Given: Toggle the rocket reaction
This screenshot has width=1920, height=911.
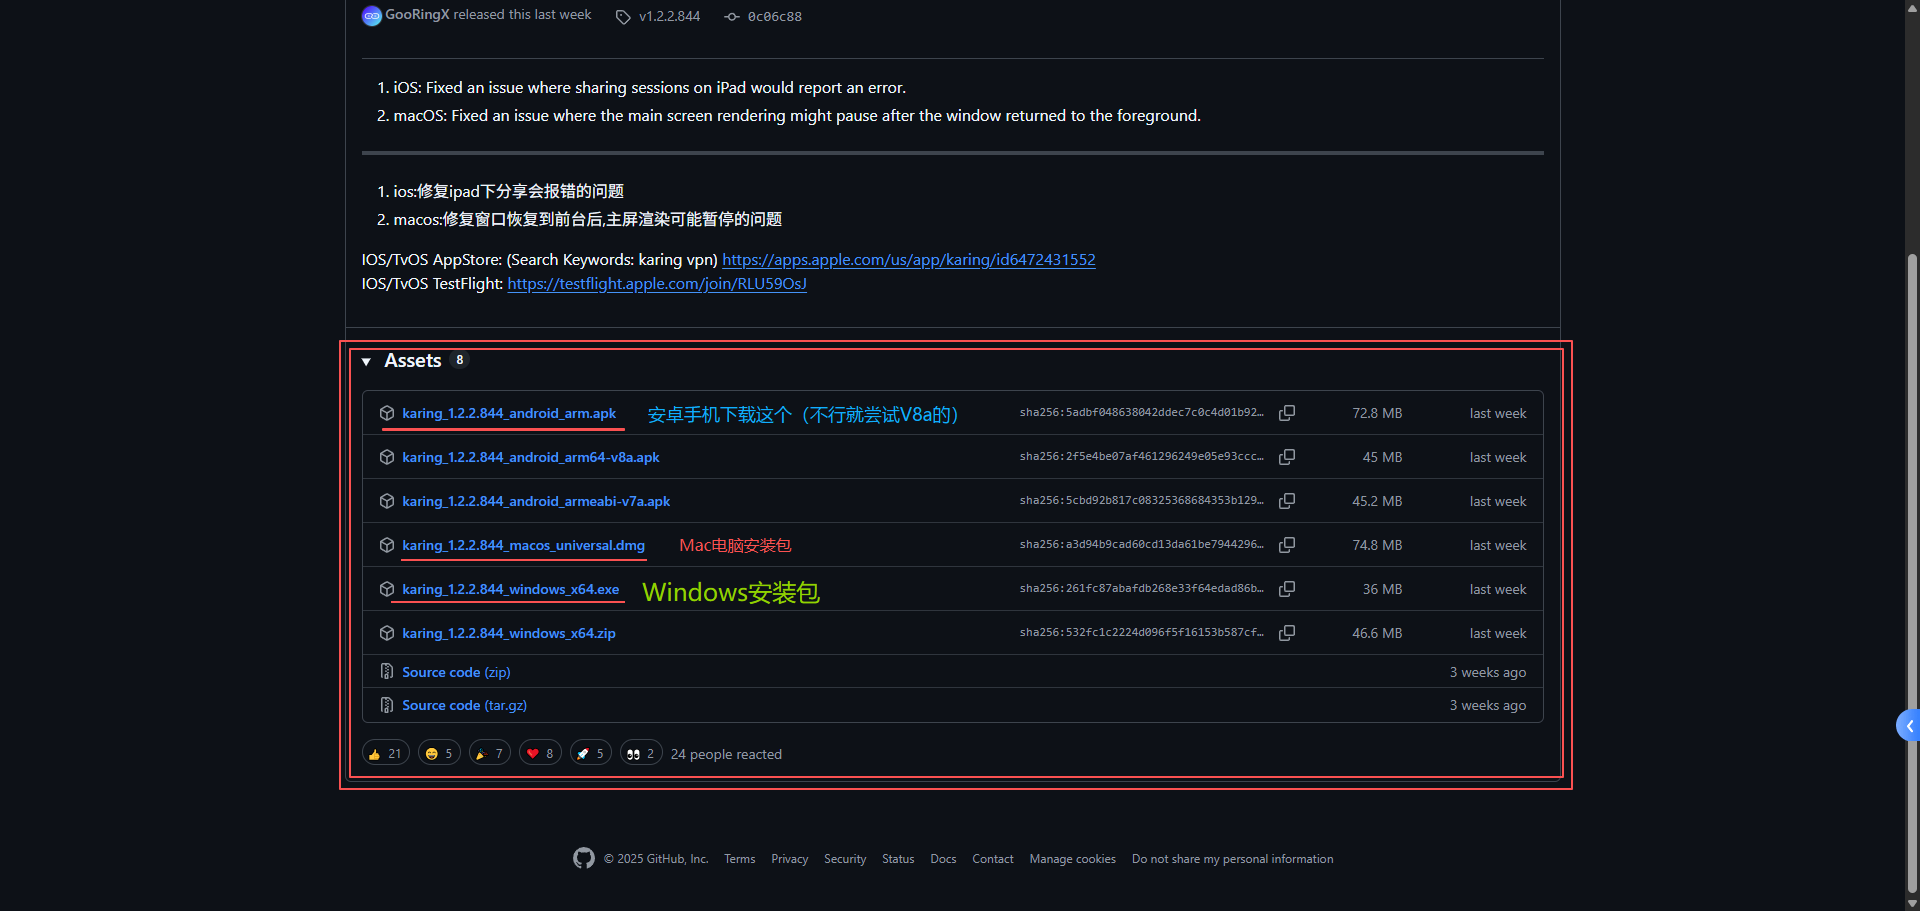Looking at the screenshot, I should click(590, 754).
